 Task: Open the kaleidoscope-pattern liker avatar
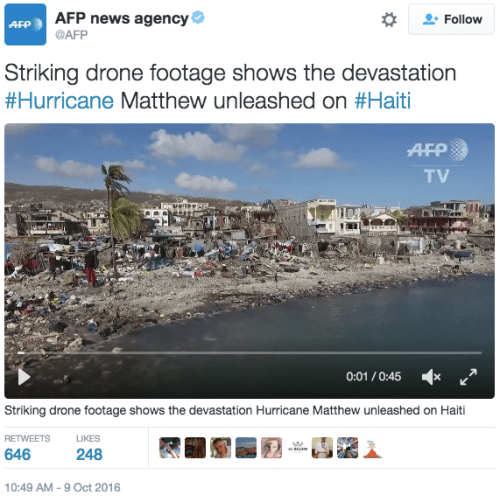[x=347, y=448]
